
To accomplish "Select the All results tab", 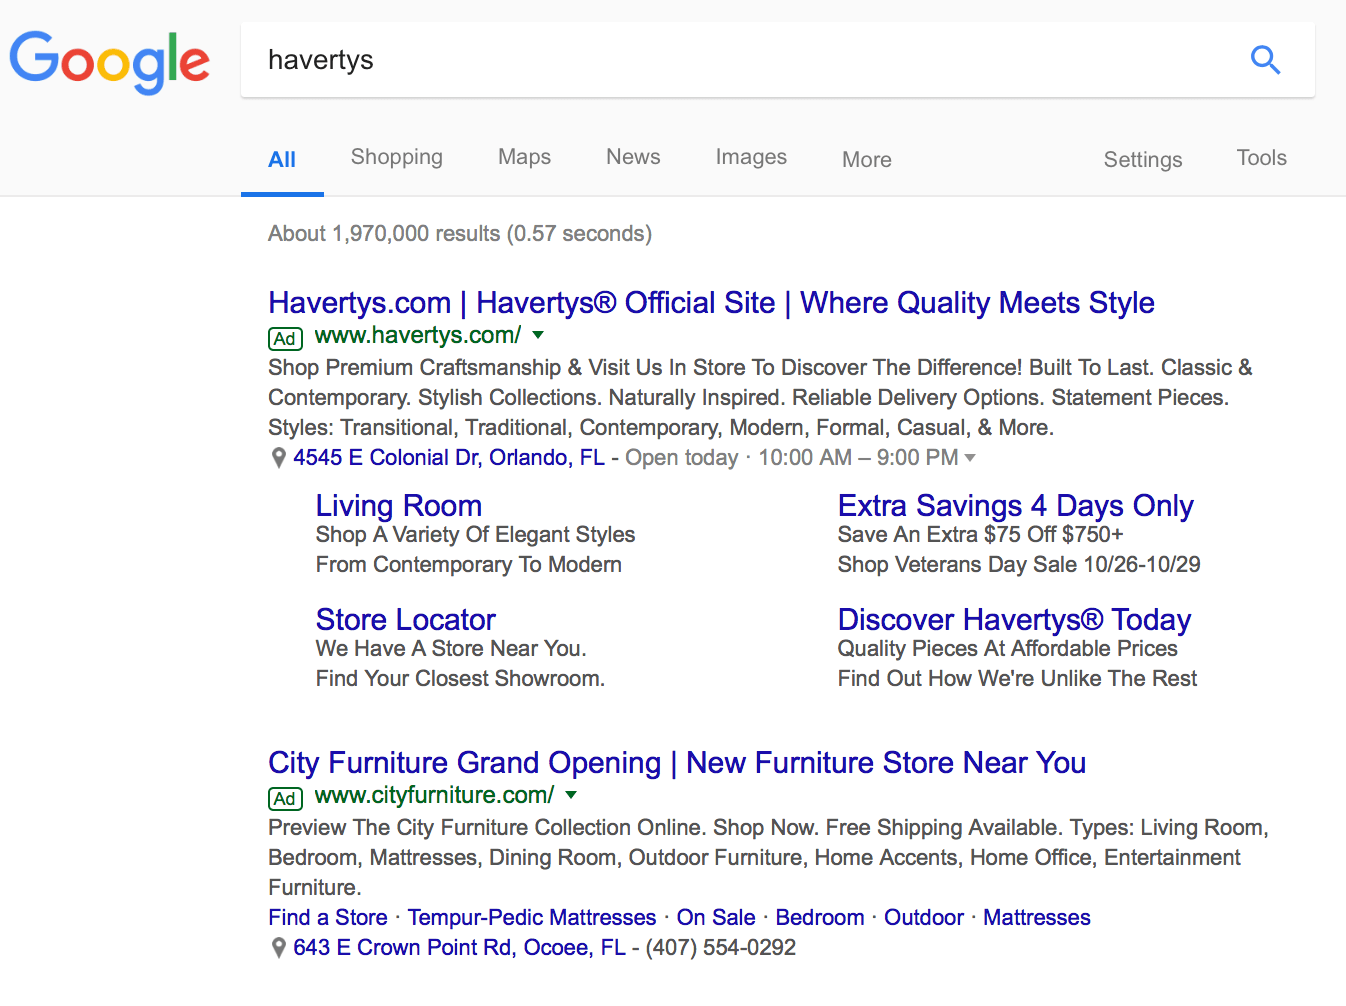I will coord(282,159).
